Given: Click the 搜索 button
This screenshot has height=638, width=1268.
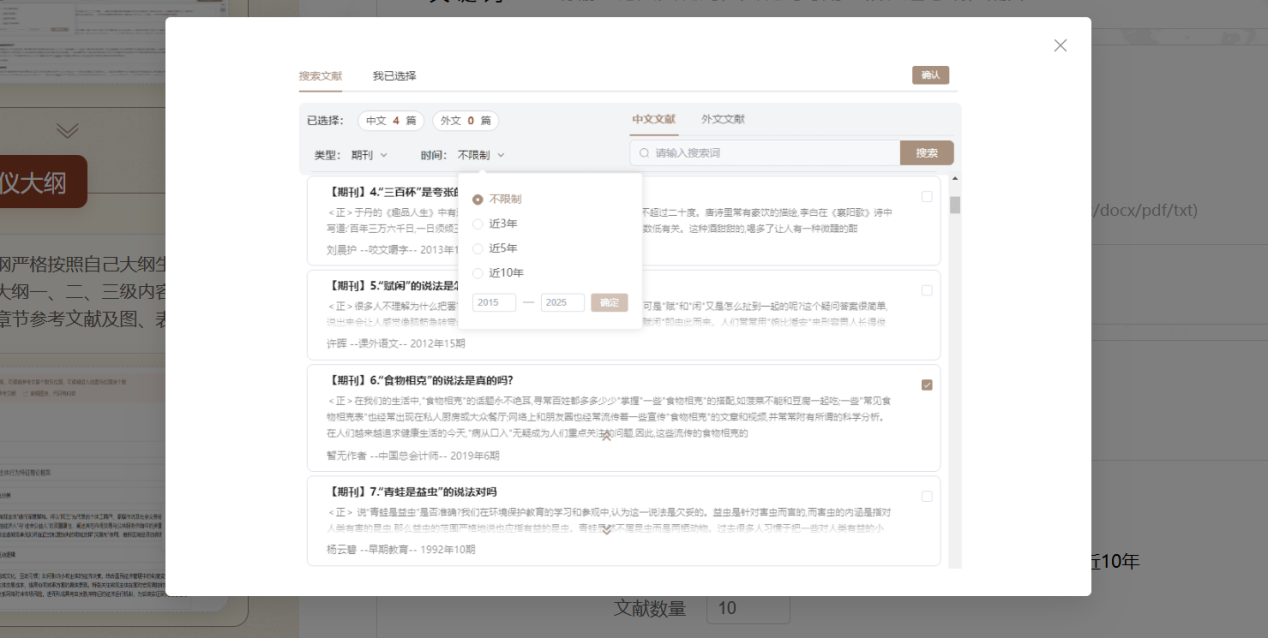Looking at the screenshot, I should point(927,153).
